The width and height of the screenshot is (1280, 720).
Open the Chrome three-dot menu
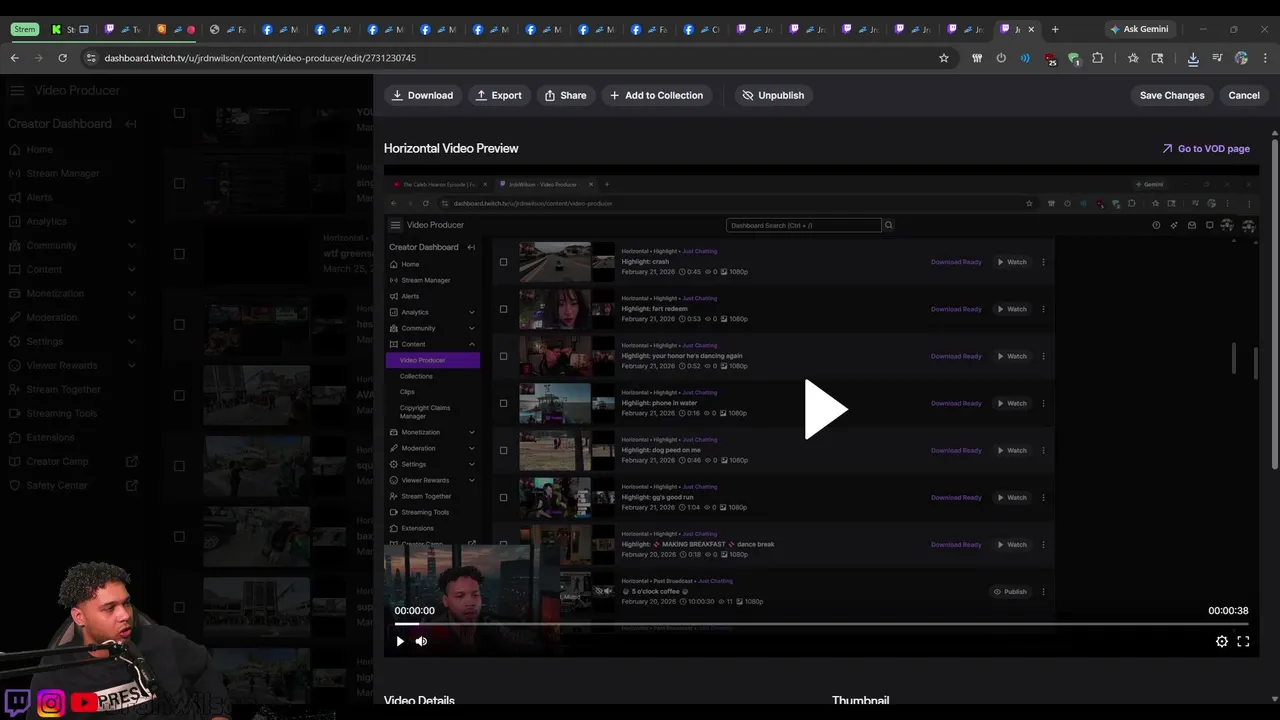pyautogui.click(x=1265, y=58)
